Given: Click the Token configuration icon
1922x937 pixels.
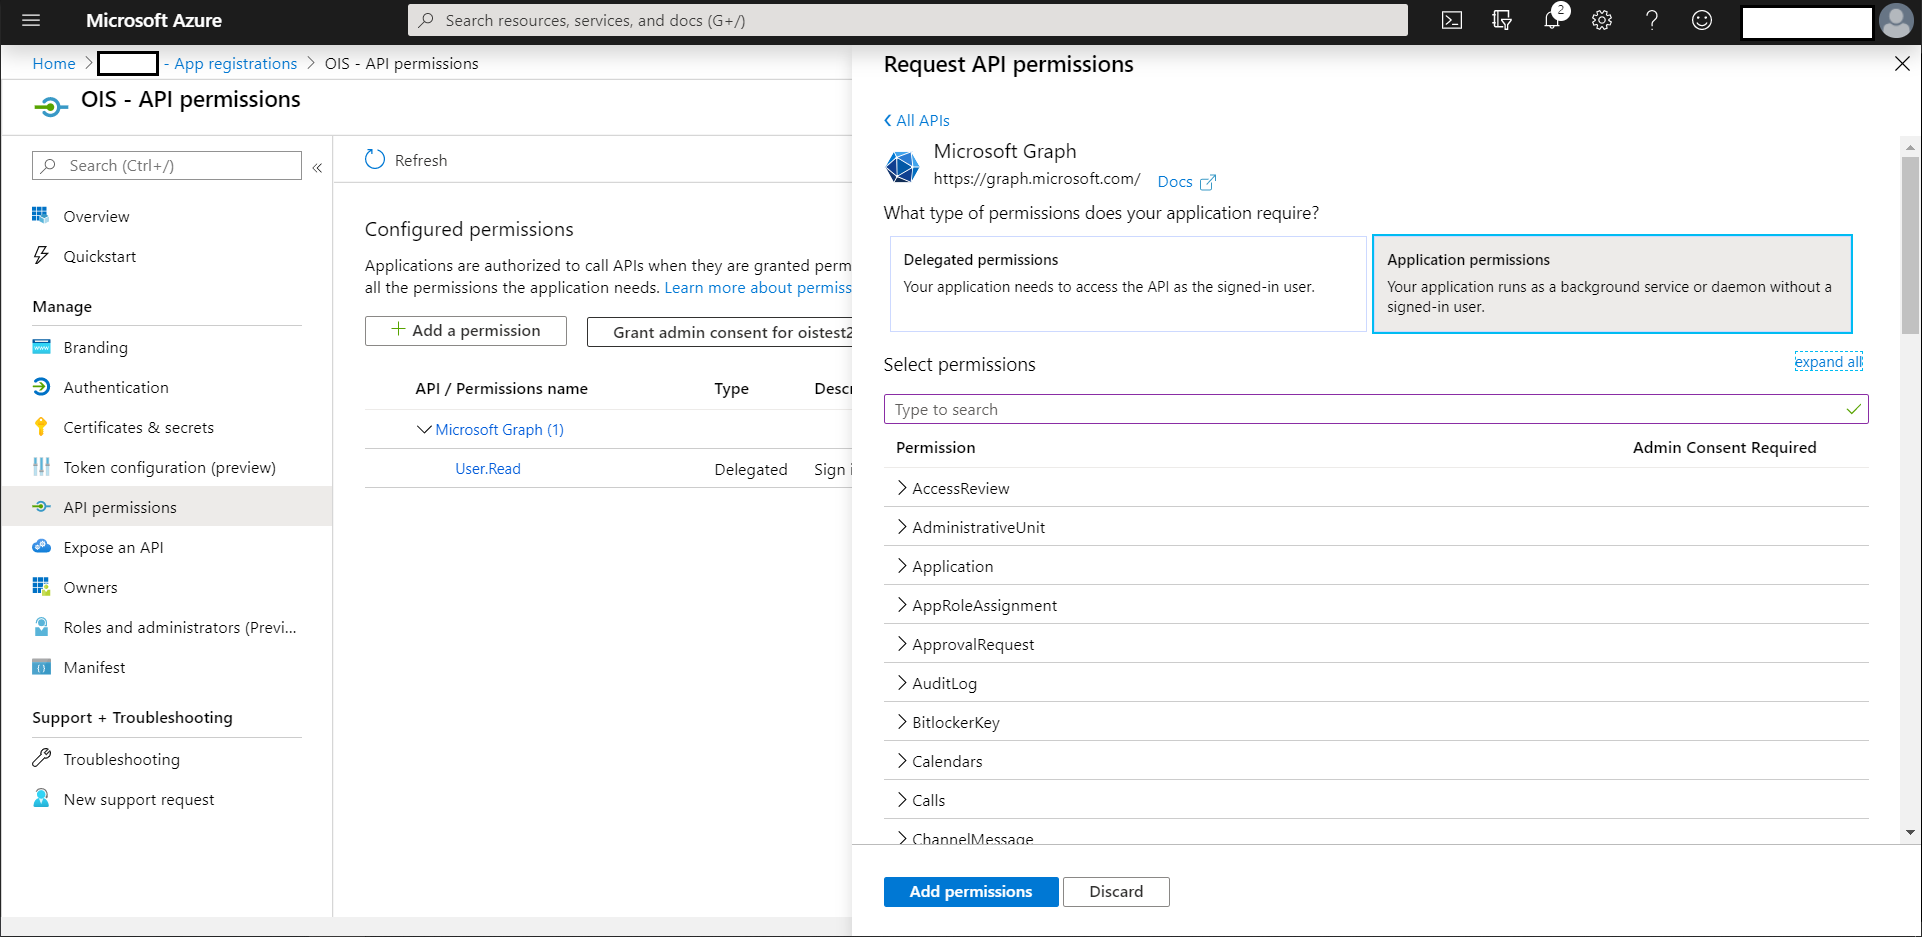Looking at the screenshot, I should (41, 466).
